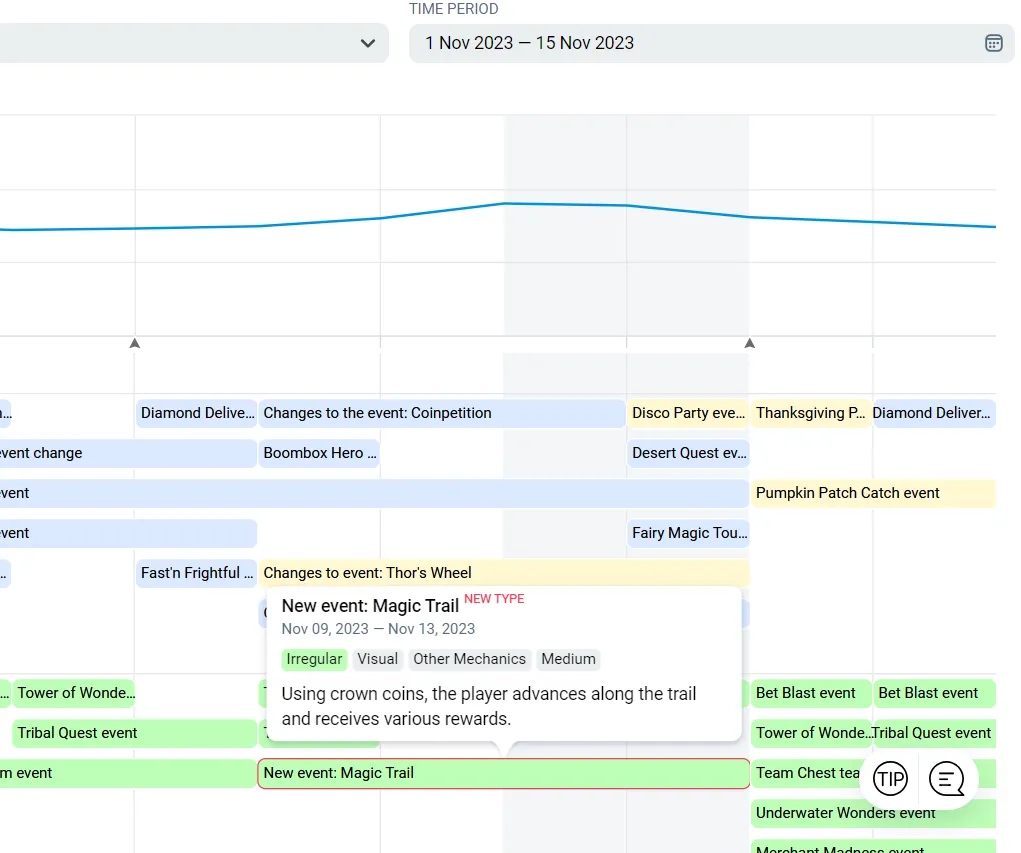The height and width of the screenshot is (853, 1021).
Task: Select the Visual tag in tooltip
Action: [377, 659]
